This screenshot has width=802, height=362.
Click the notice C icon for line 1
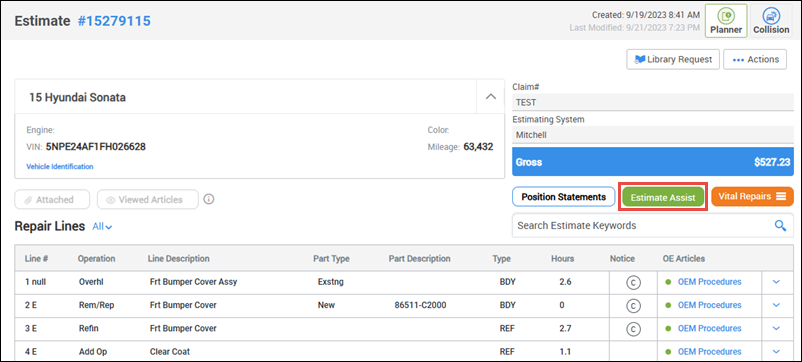coord(633,282)
